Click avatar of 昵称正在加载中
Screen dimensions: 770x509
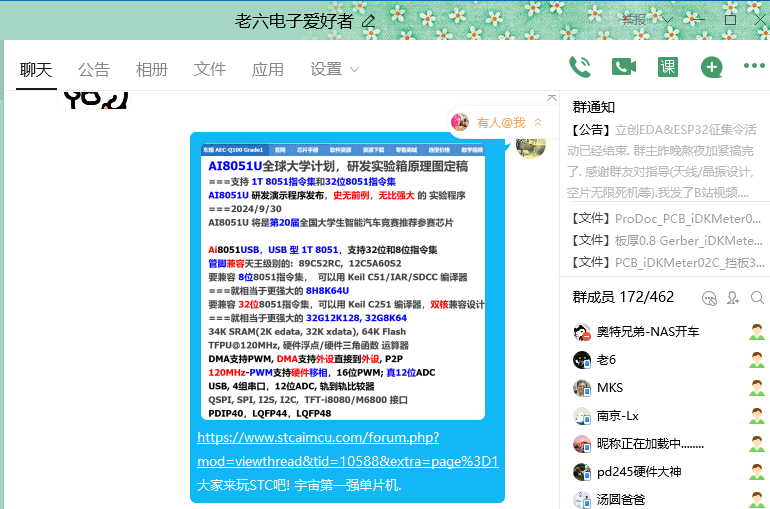(582, 444)
